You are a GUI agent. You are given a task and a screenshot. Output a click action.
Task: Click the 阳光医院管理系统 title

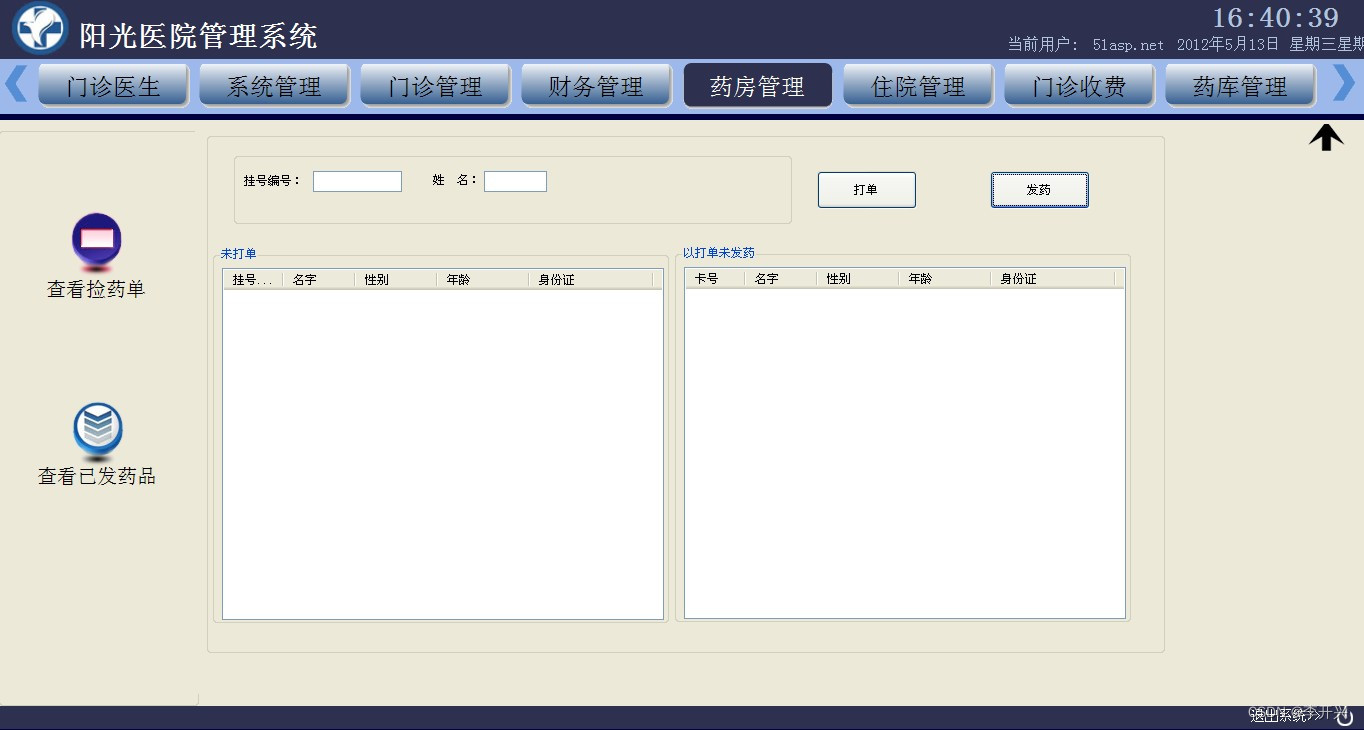[x=198, y=36]
